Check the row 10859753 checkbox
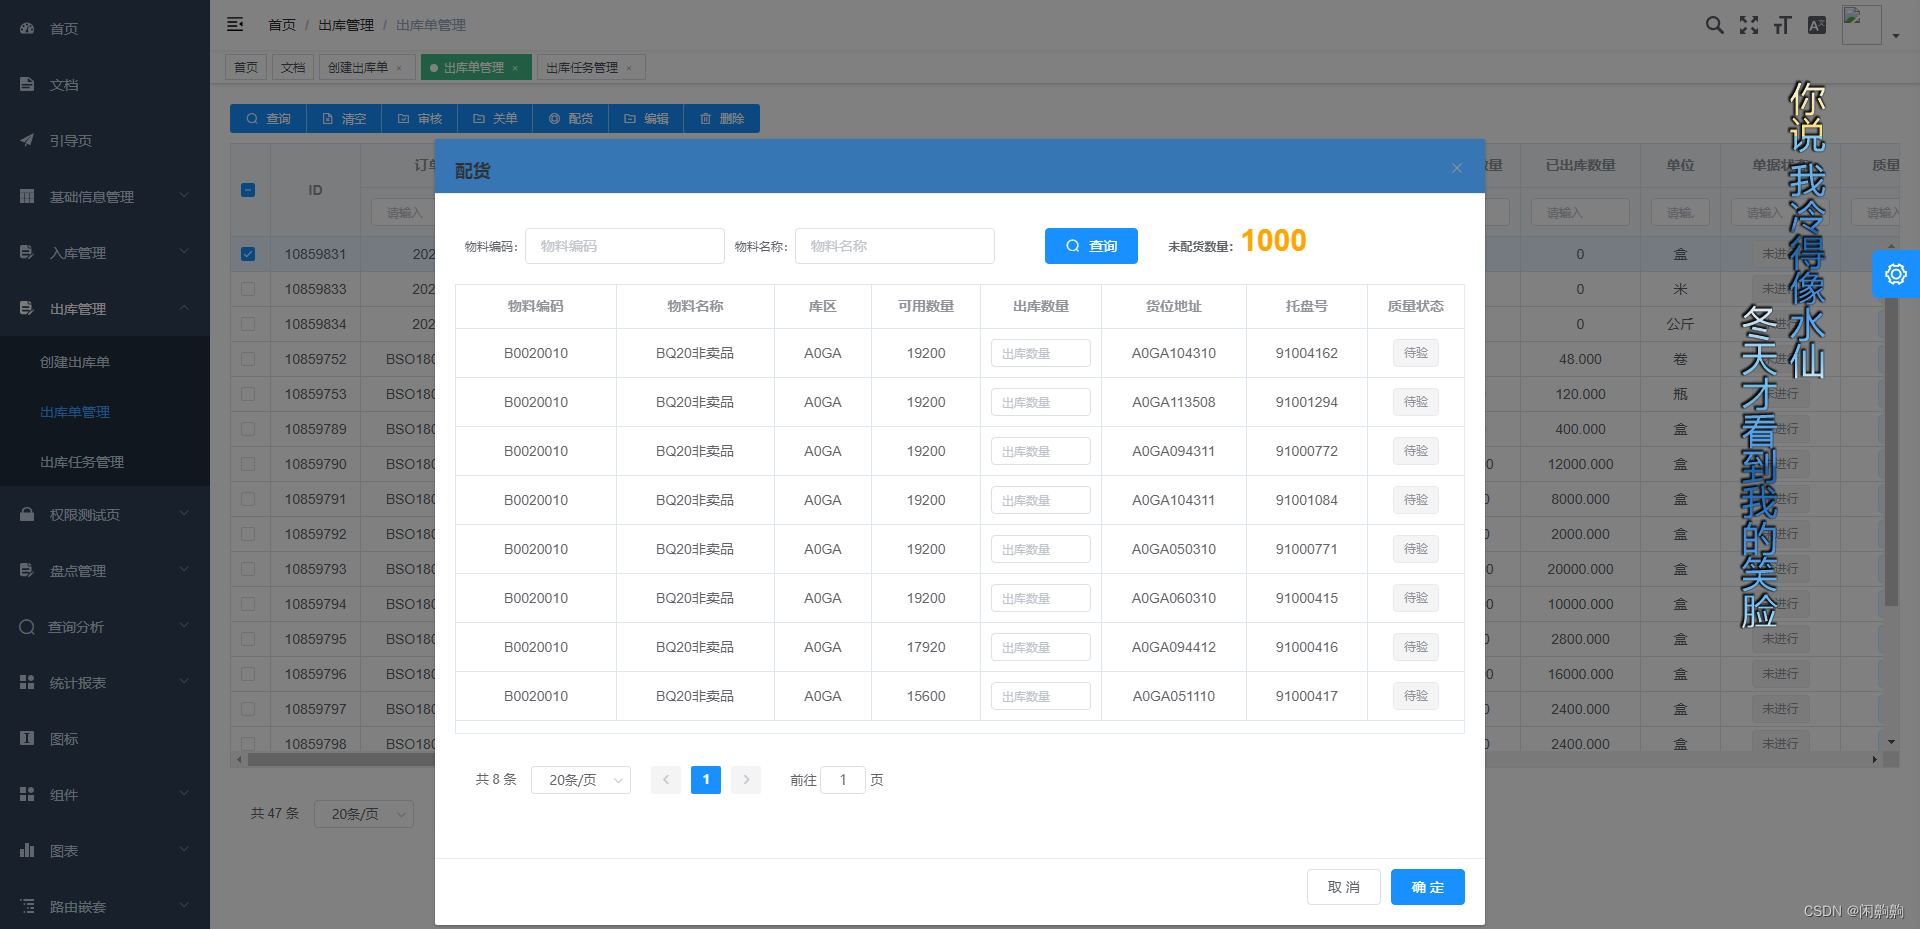The width and height of the screenshot is (1920, 929). click(248, 394)
